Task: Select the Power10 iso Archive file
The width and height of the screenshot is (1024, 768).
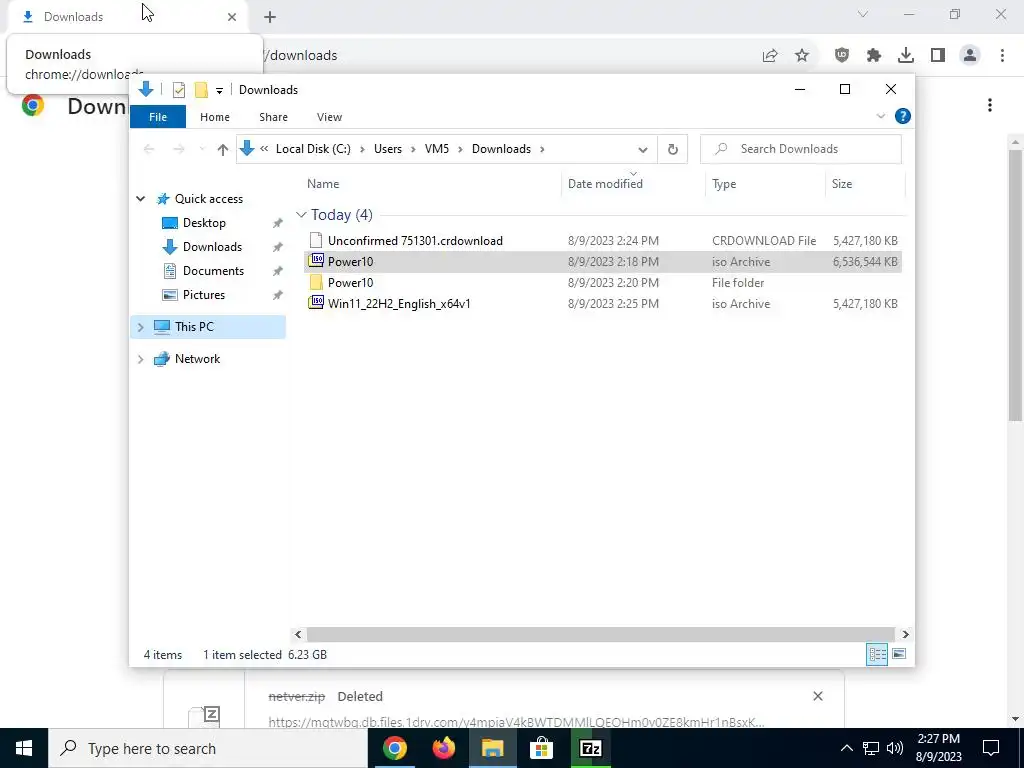Action: pos(603,262)
